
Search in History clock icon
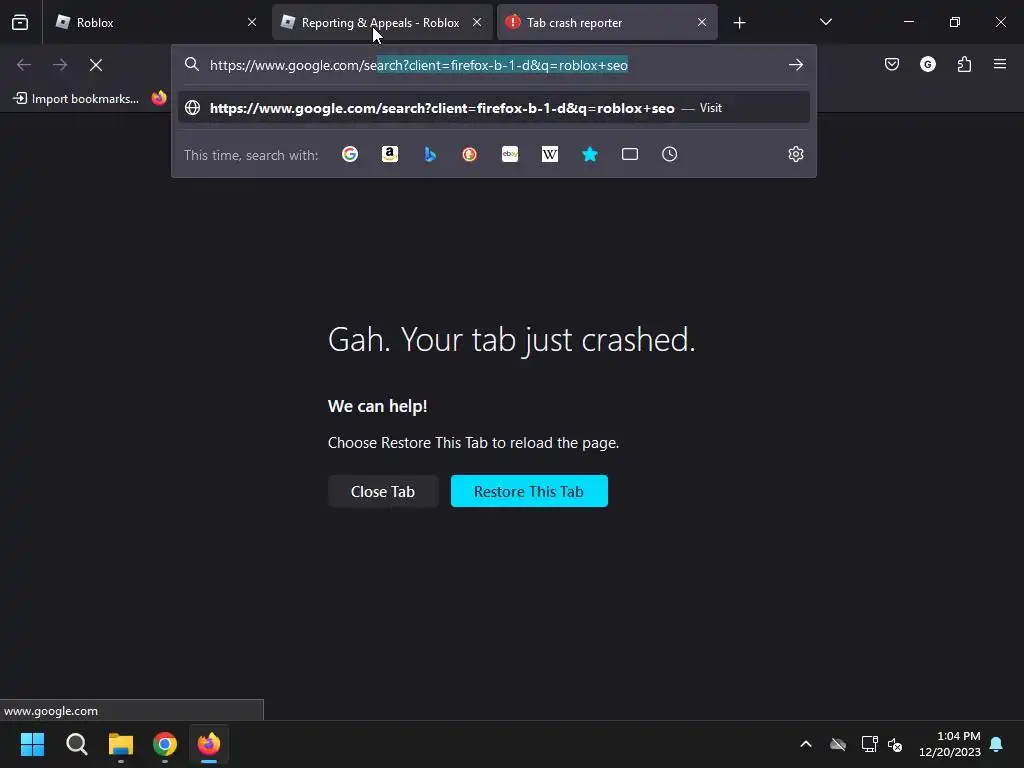point(669,154)
